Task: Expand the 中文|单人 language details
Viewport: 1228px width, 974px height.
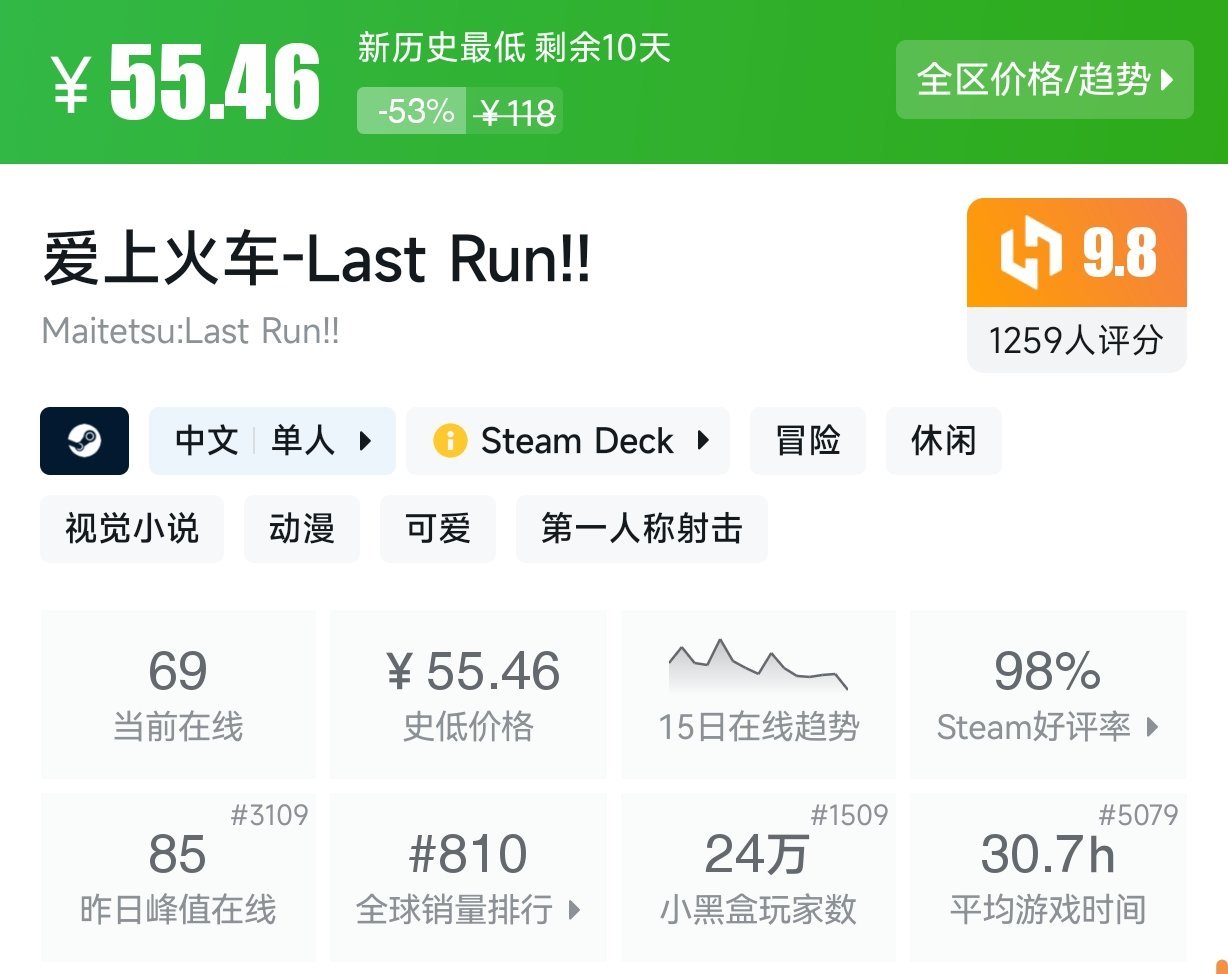Action: pos(272,441)
